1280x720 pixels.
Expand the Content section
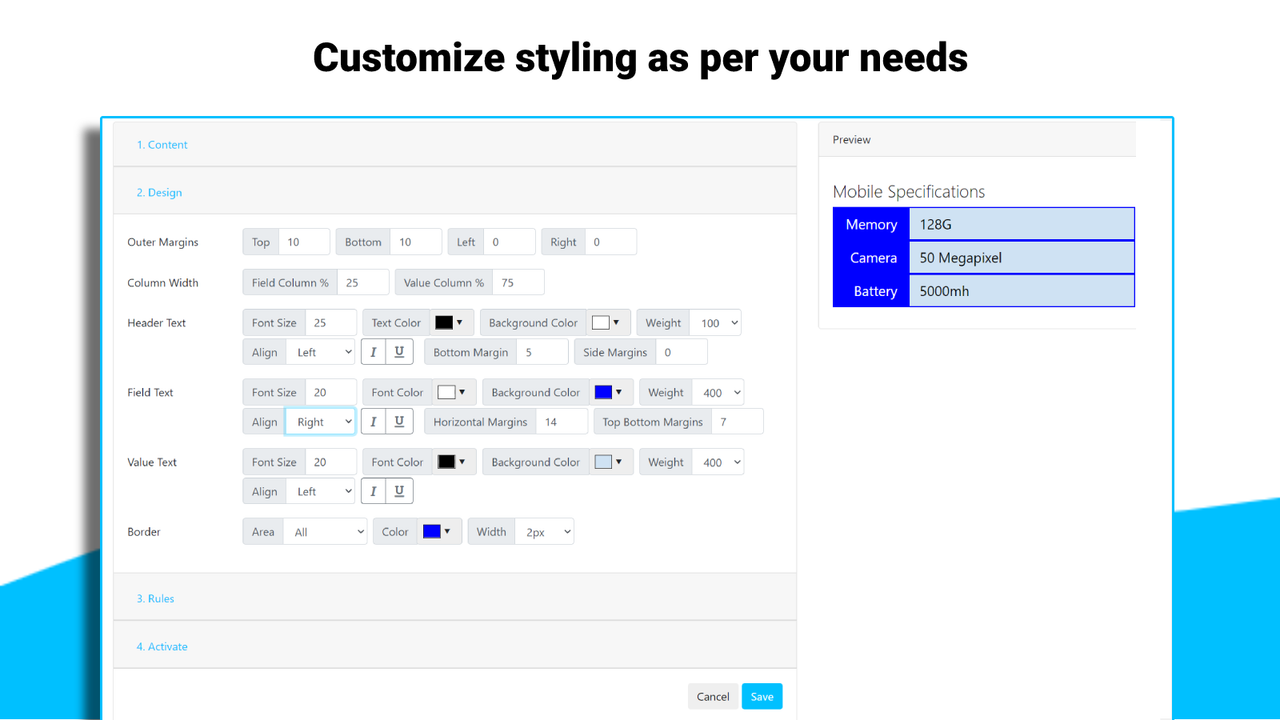[x=162, y=144]
